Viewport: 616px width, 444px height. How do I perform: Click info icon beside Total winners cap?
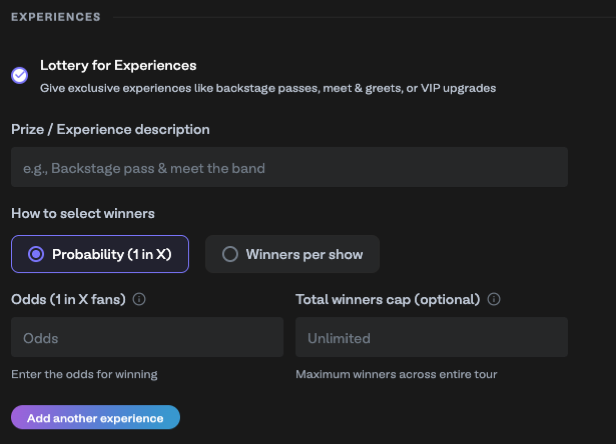pyautogui.click(x=494, y=299)
